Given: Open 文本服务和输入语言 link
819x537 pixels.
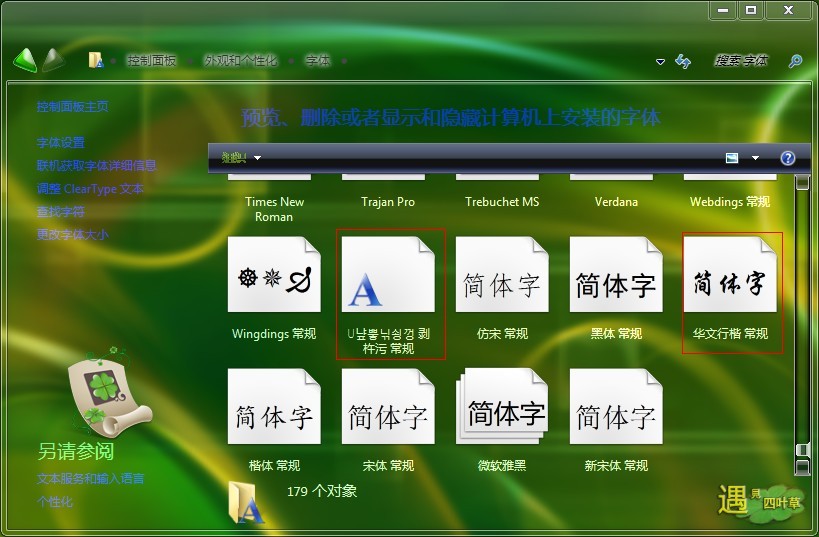Looking at the screenshot, I should [90, 478].
